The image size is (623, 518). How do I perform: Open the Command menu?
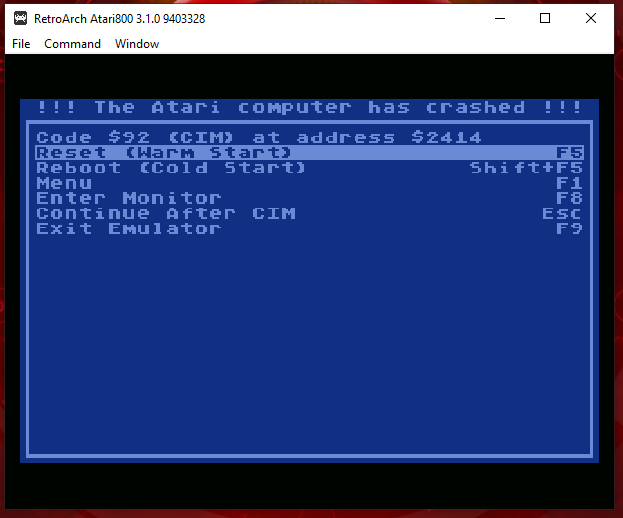72,44
